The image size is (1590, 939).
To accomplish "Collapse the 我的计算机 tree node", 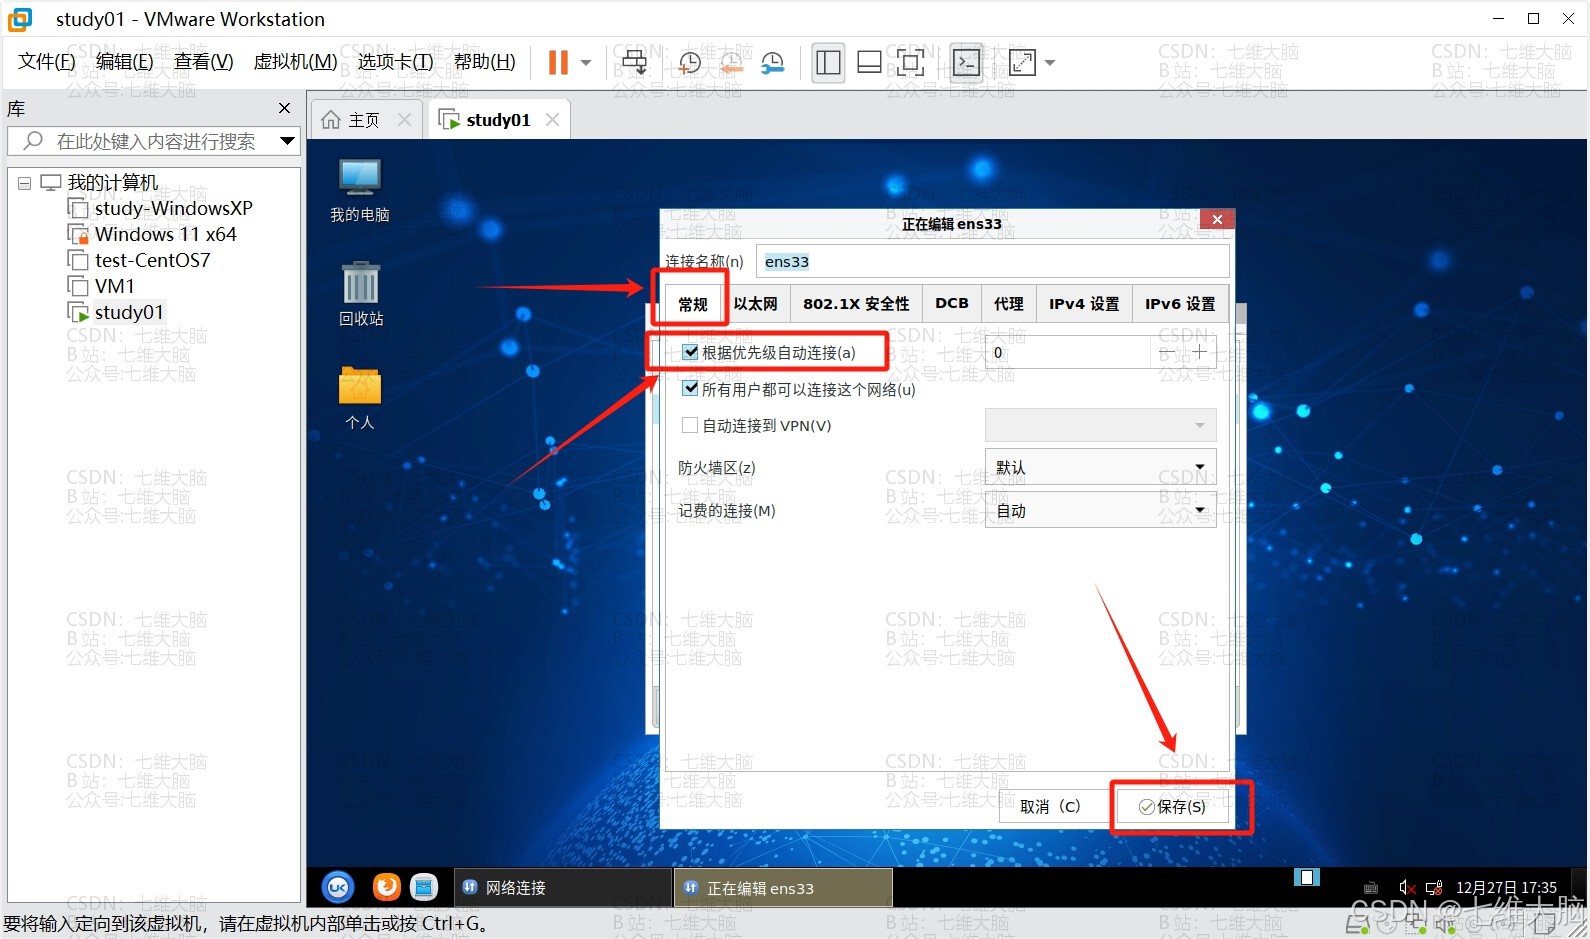I will tap(24, 183).
